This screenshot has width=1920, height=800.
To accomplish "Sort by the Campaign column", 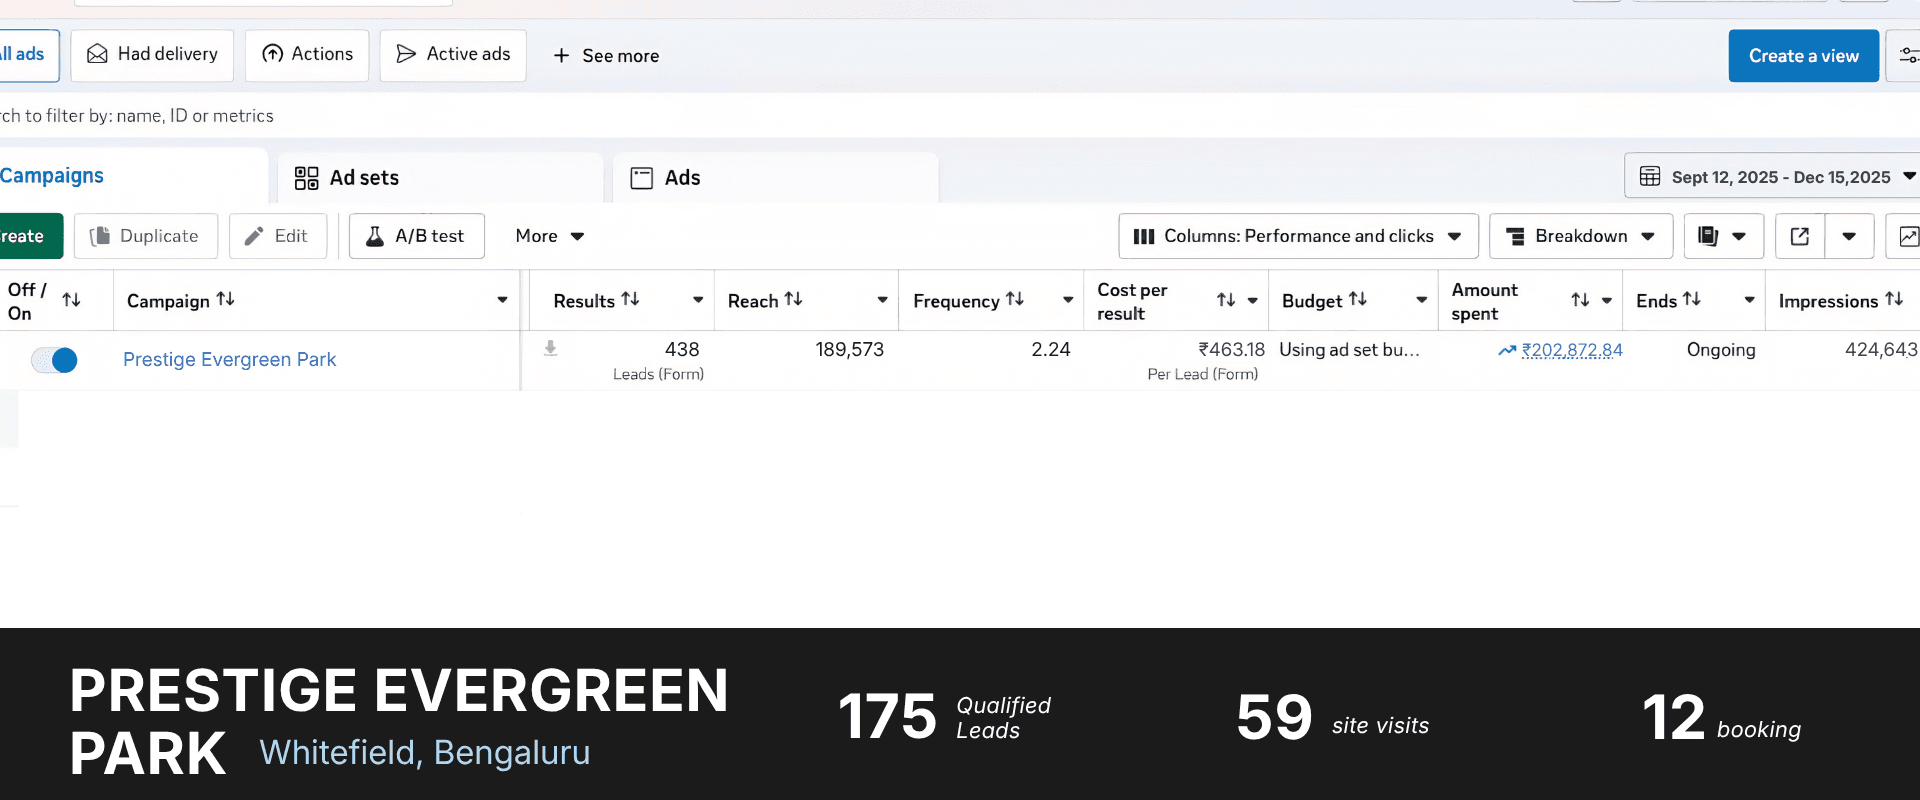I will (x=226, y=299).
